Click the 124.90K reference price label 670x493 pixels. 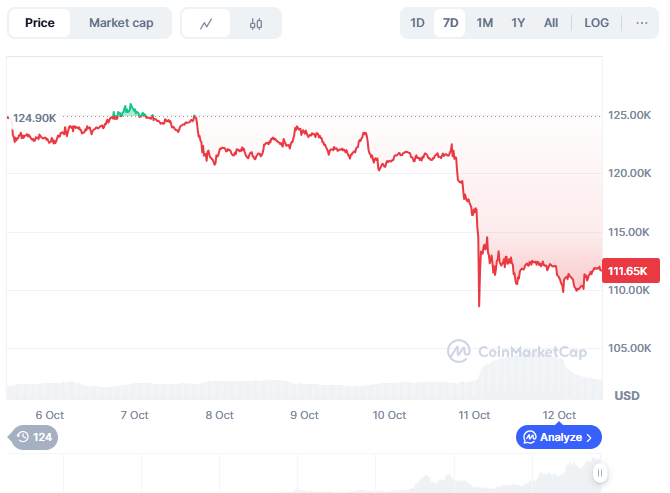[34, 118]
